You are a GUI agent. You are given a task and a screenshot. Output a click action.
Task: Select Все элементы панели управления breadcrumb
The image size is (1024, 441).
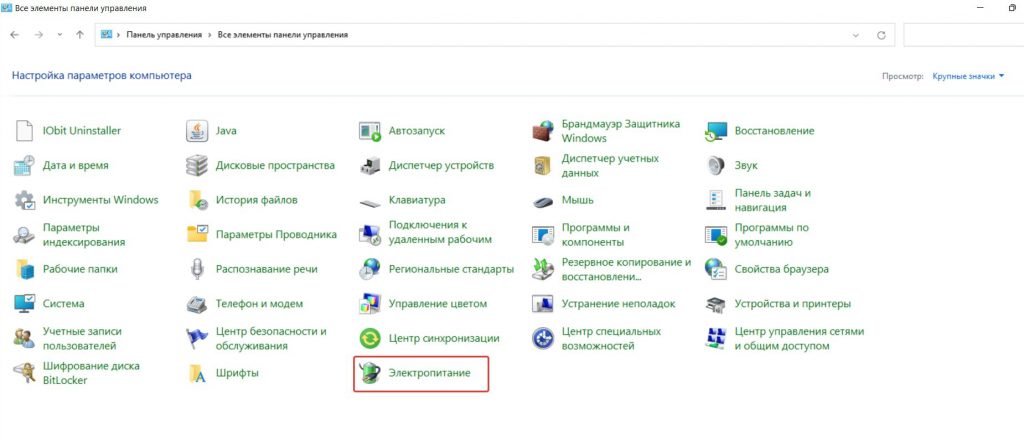pyautogui.click(x=283, y=35)
